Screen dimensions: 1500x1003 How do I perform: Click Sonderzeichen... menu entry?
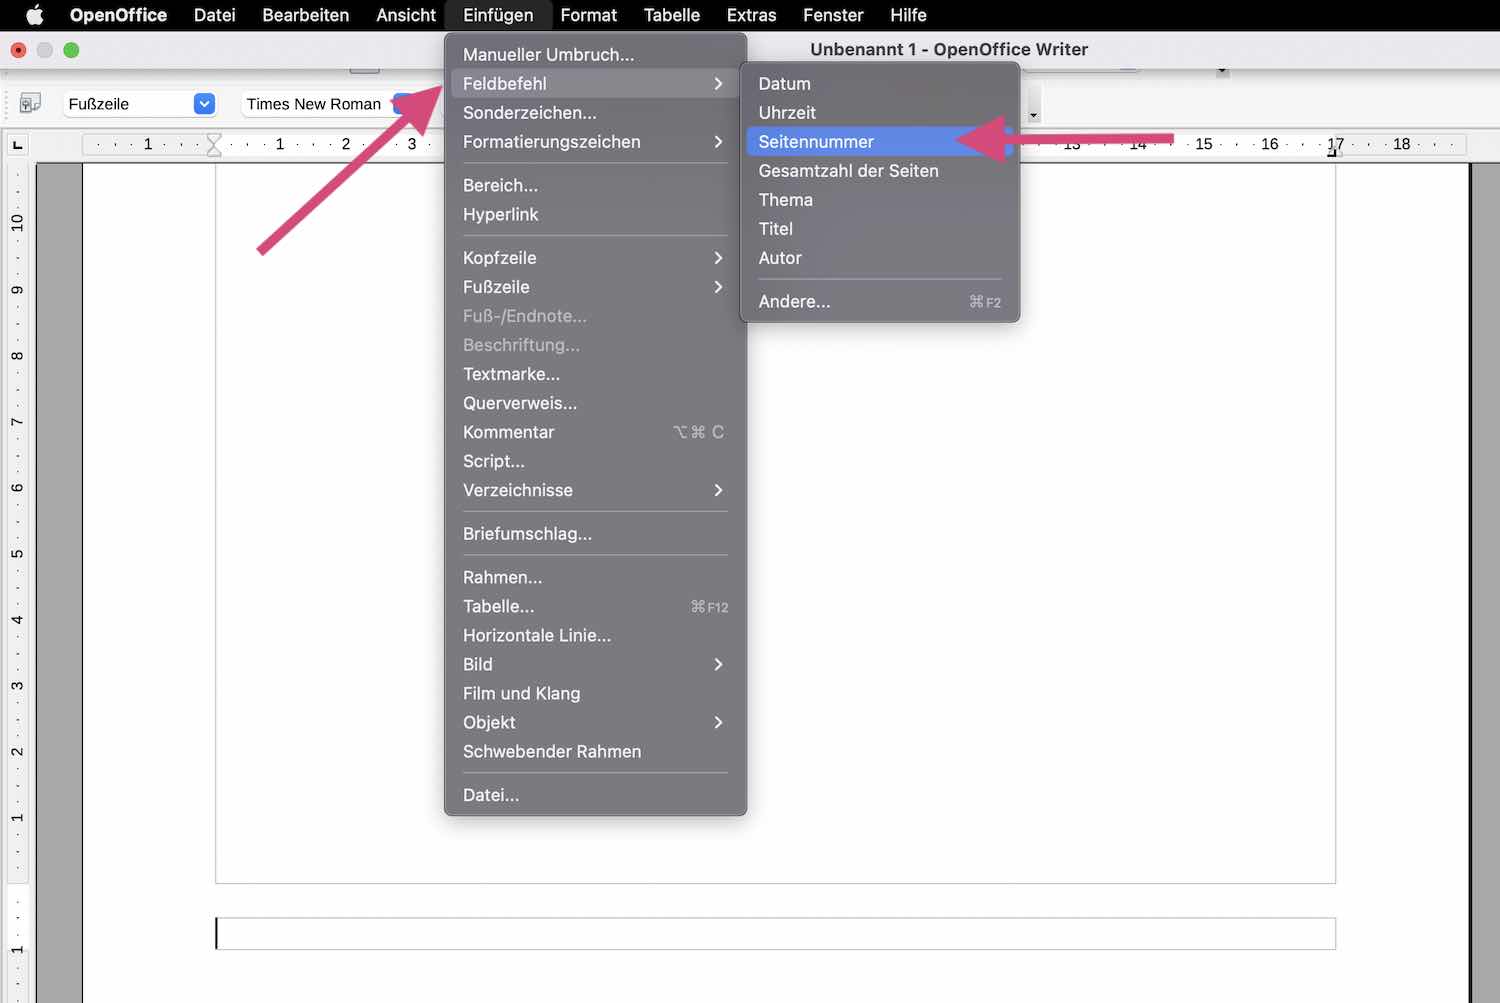pyautogui.click(x=529, y=113)
